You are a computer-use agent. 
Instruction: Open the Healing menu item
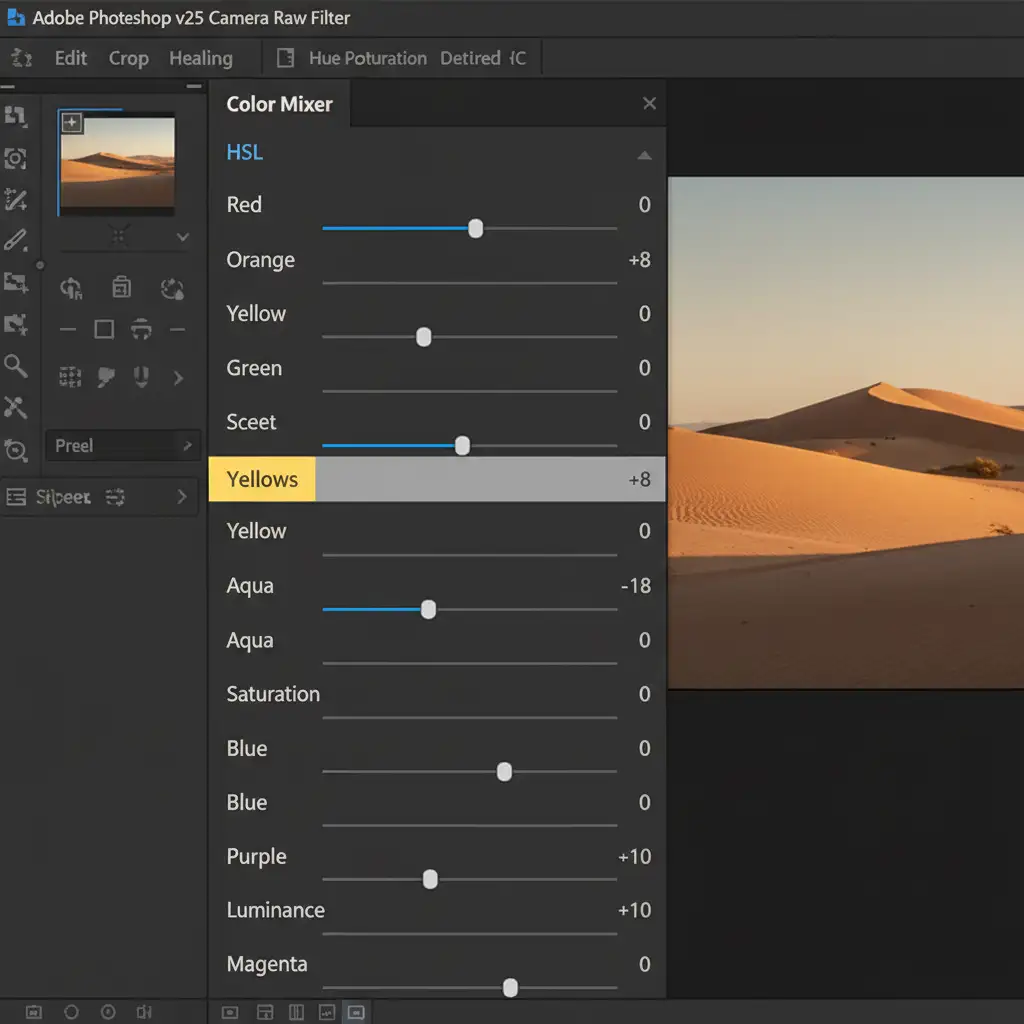(x=200, y=58)
